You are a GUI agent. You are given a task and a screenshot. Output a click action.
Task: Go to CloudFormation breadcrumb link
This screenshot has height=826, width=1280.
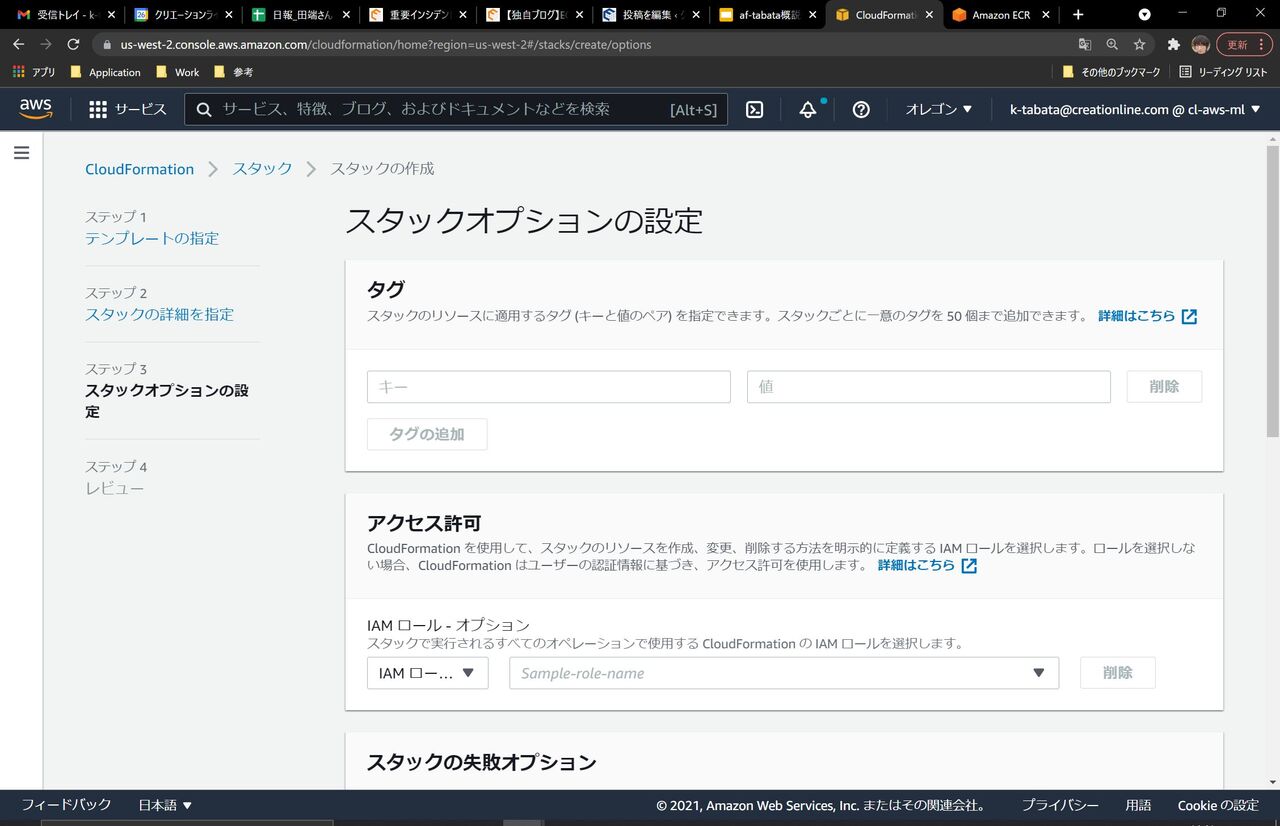[140, 169]
